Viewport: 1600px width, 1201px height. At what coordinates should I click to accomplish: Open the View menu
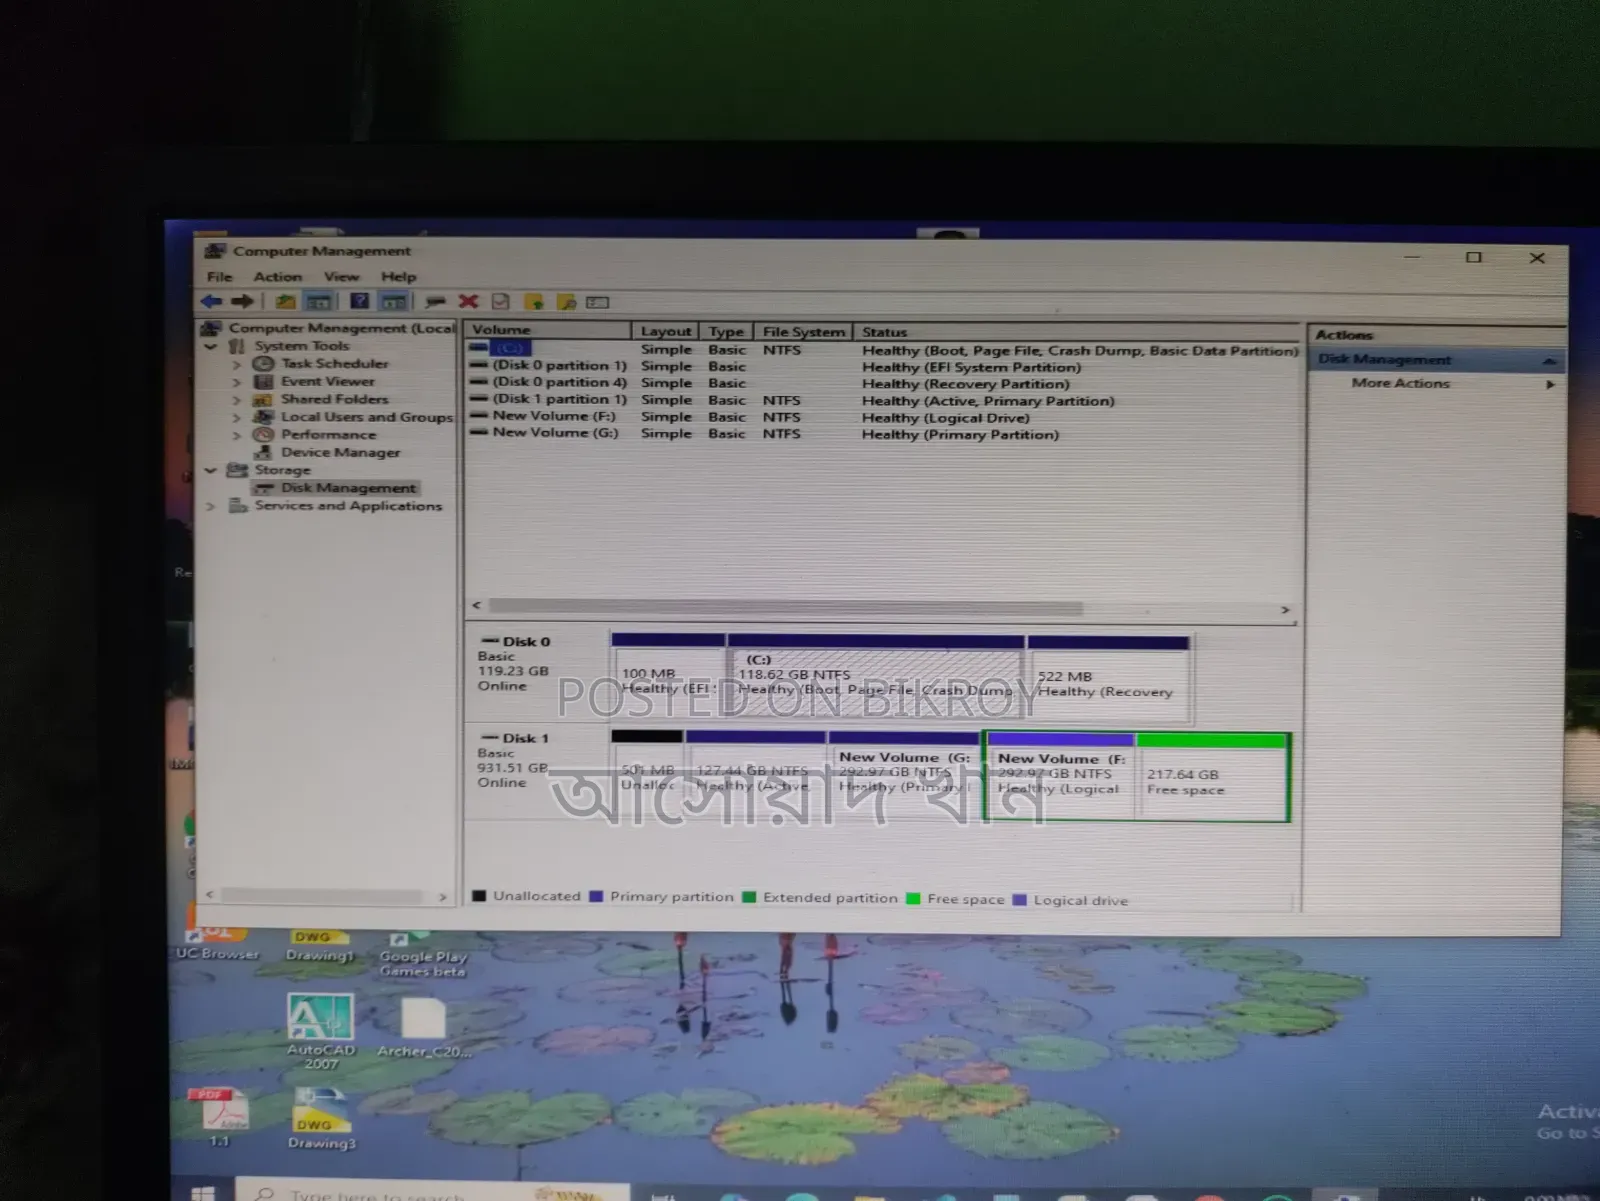tap(341, 277)
